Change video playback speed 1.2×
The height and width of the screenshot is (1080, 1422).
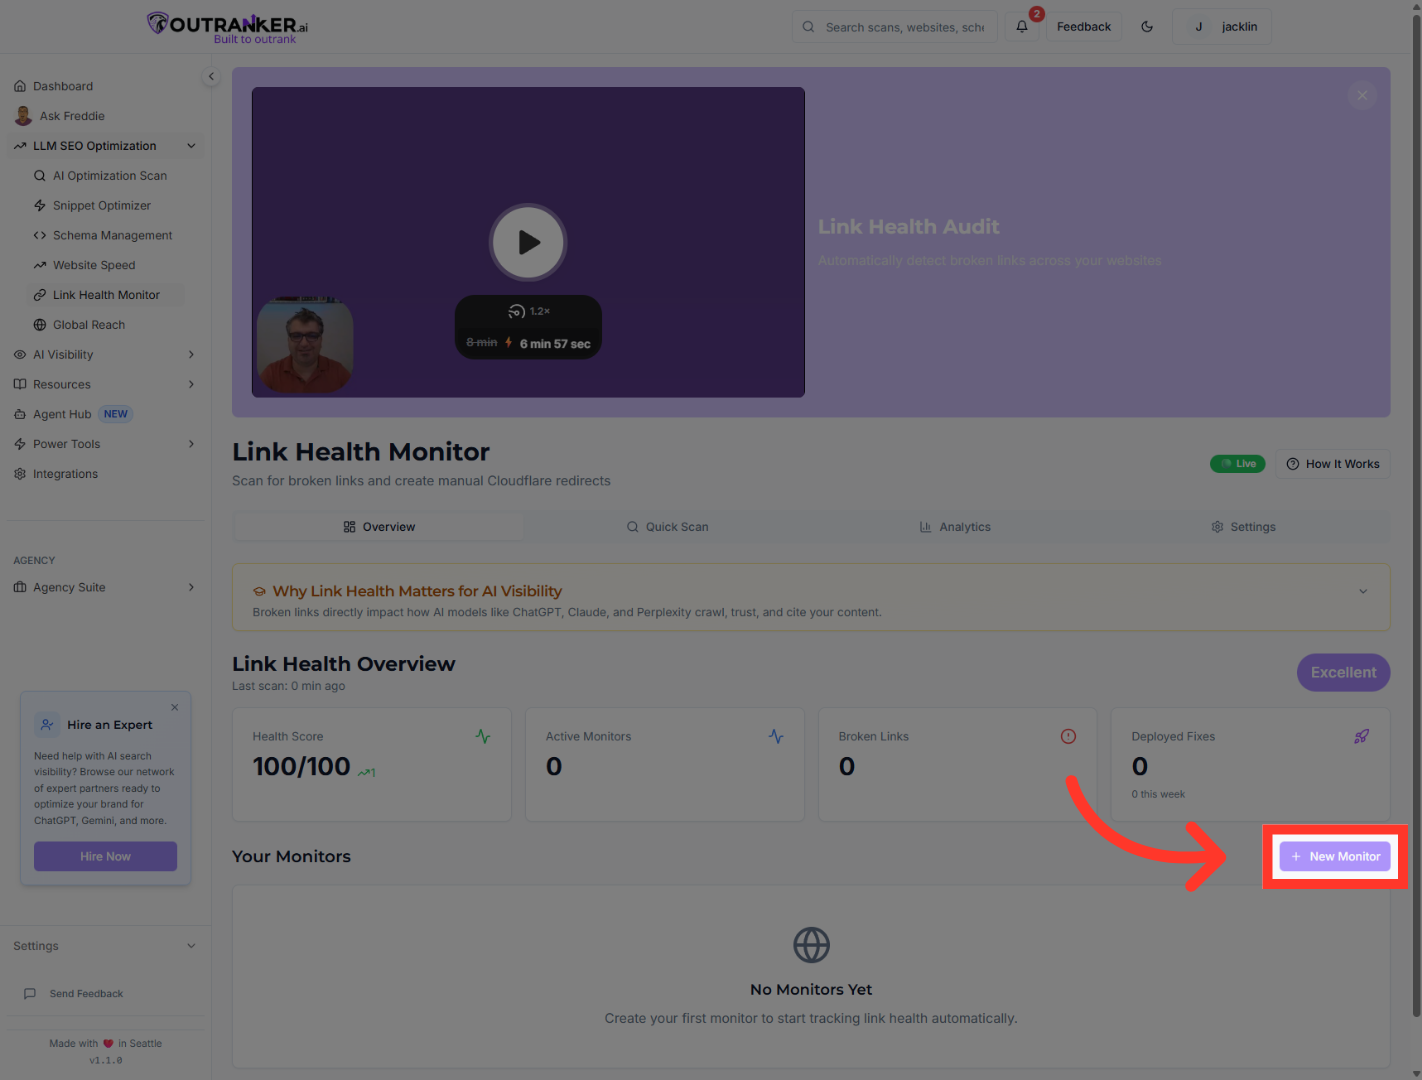click(x=529, y=311)
